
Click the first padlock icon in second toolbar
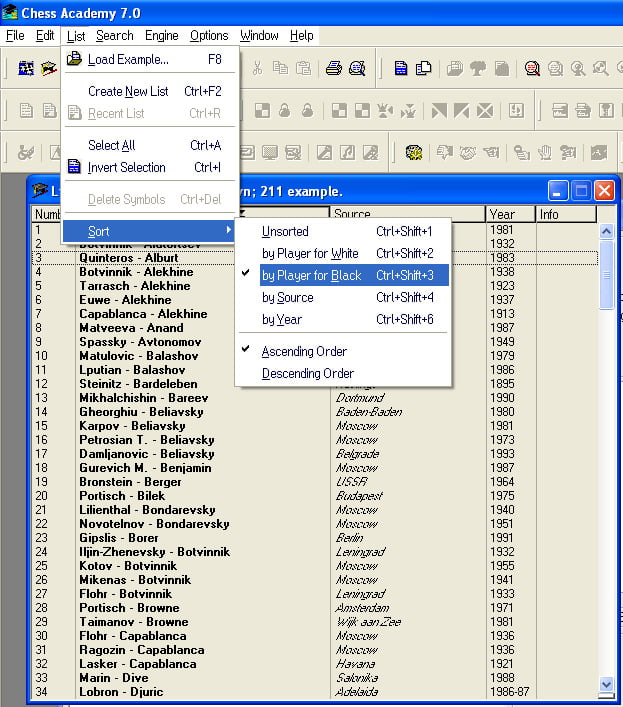pos(284,110)
